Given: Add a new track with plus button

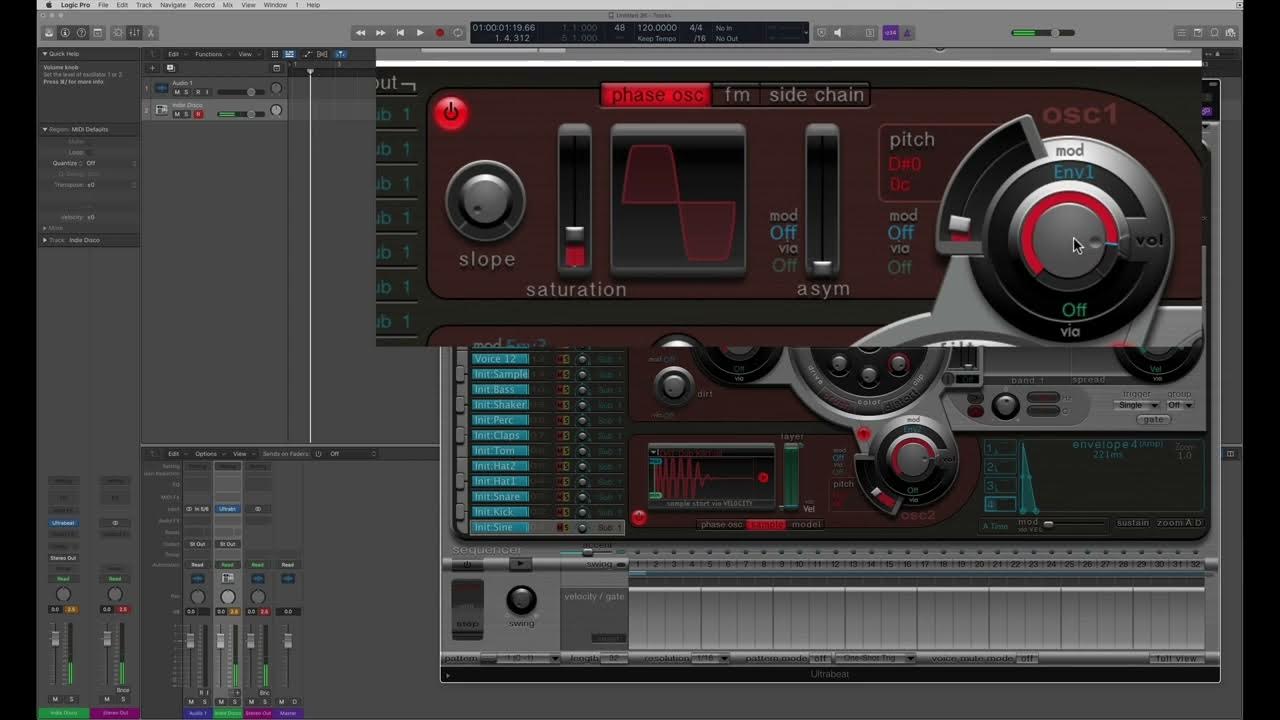Looking at the screenshot, I should coord(153,68).
